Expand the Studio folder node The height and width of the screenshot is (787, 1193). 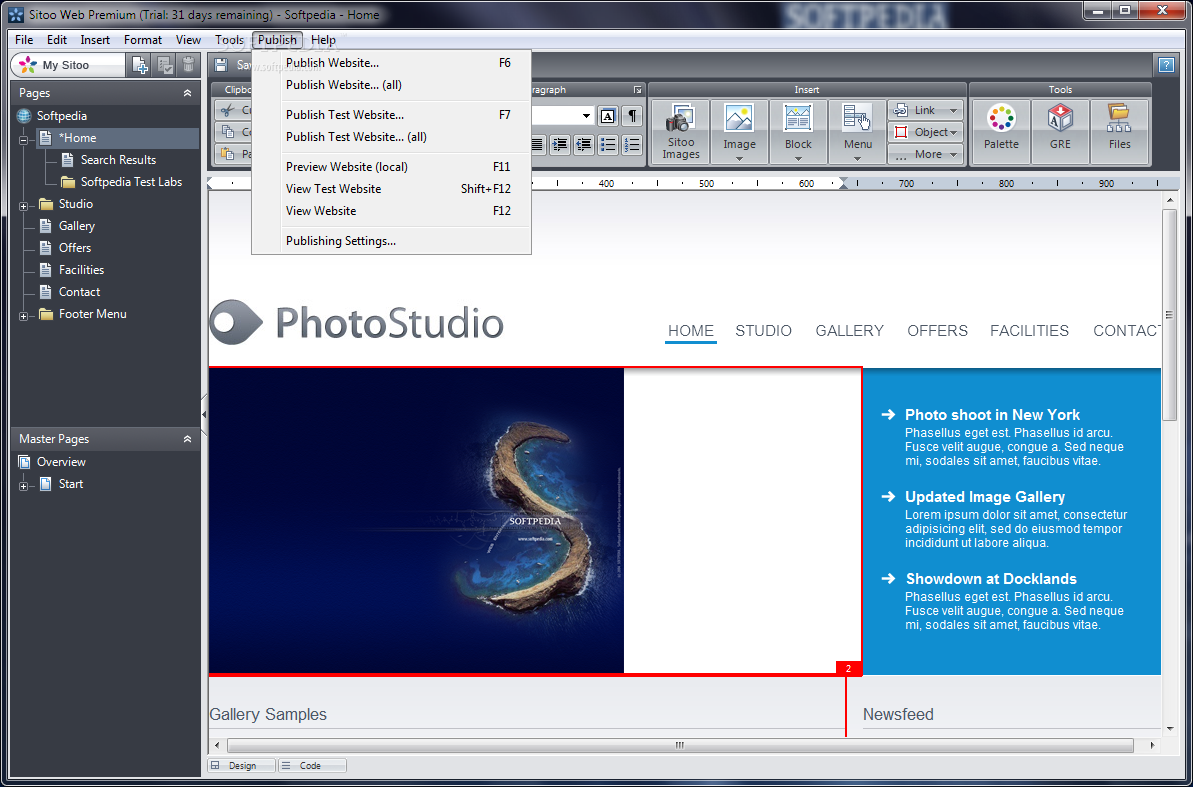tap(24, 206)
